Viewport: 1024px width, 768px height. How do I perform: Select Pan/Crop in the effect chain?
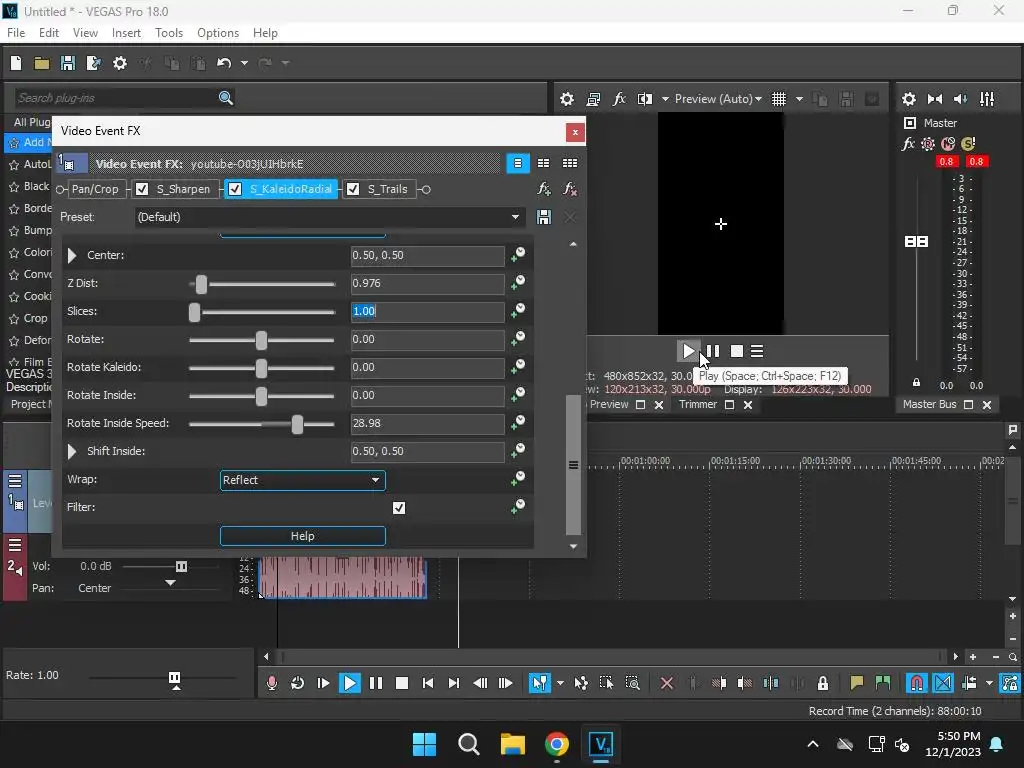tap(95, 189)
